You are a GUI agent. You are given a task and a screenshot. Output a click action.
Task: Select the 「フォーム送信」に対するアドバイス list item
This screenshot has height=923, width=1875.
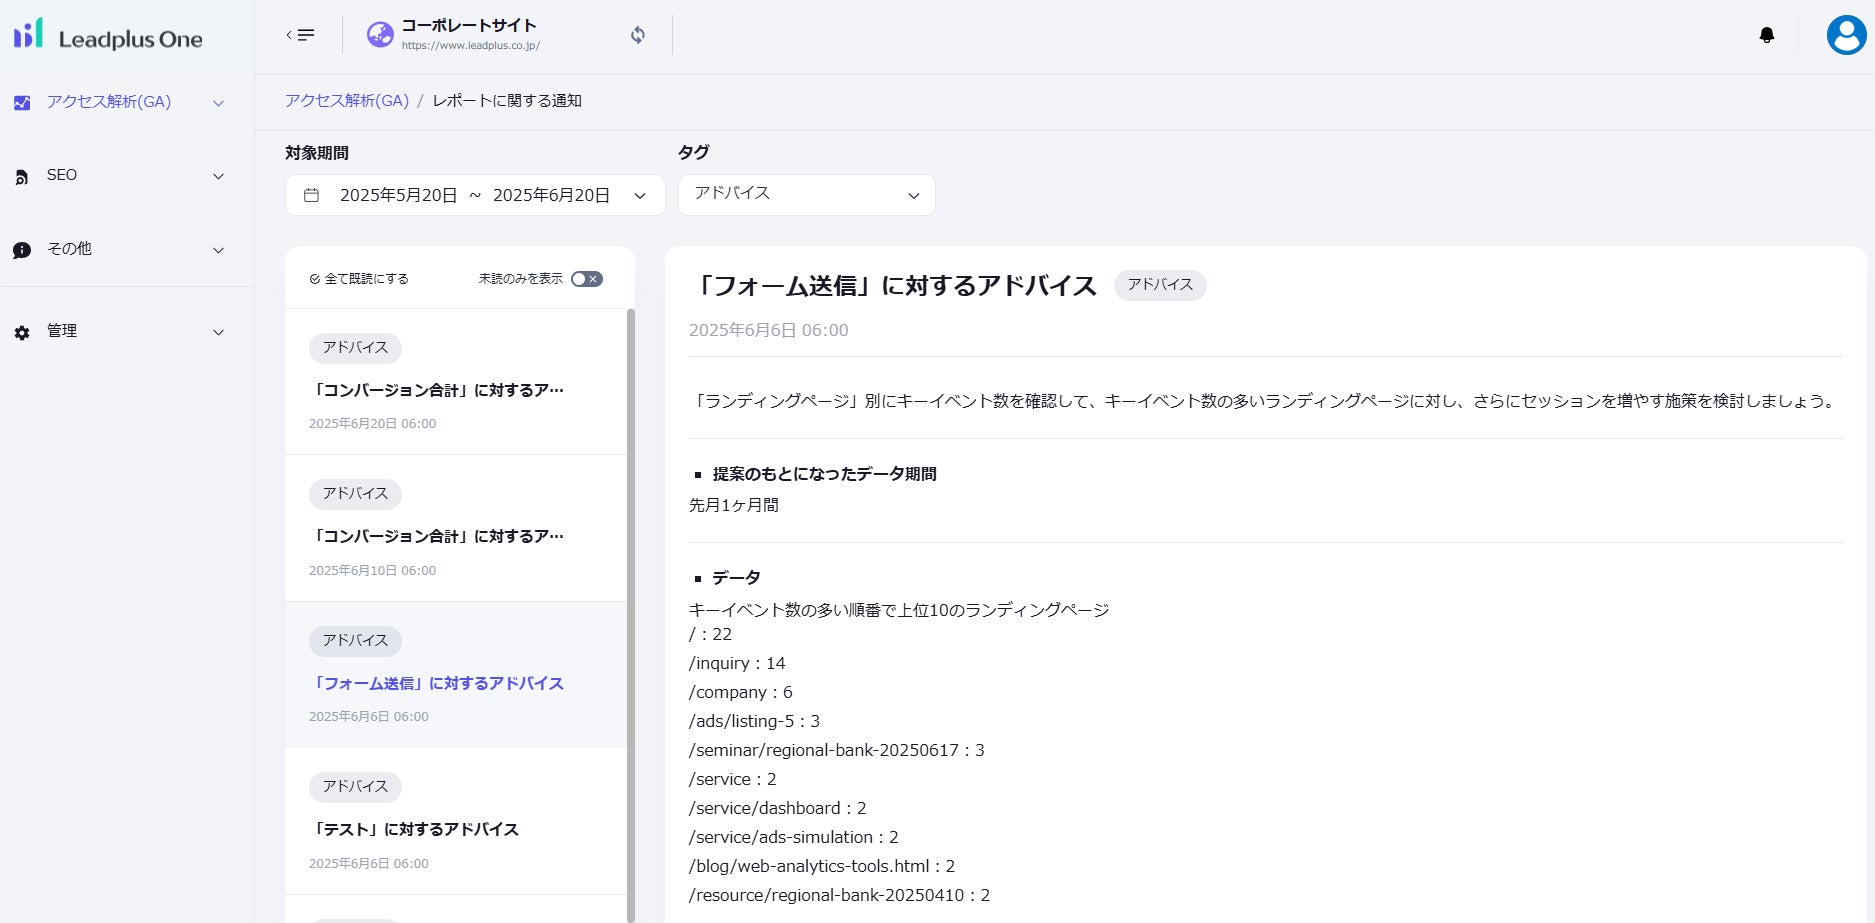pos(456,675)
